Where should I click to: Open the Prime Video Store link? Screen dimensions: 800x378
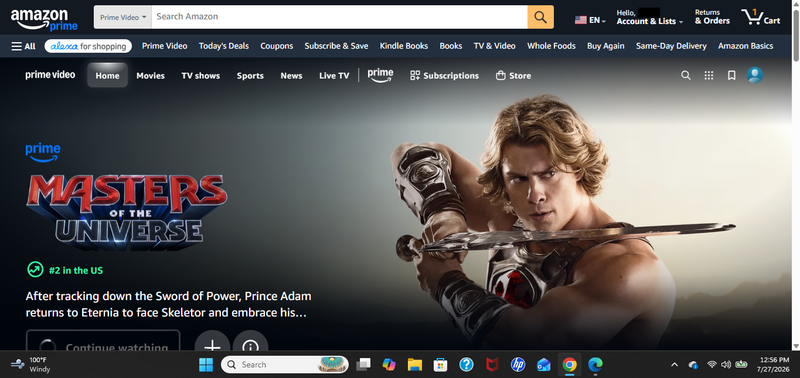pyautogui.click(x=513, y=75)
